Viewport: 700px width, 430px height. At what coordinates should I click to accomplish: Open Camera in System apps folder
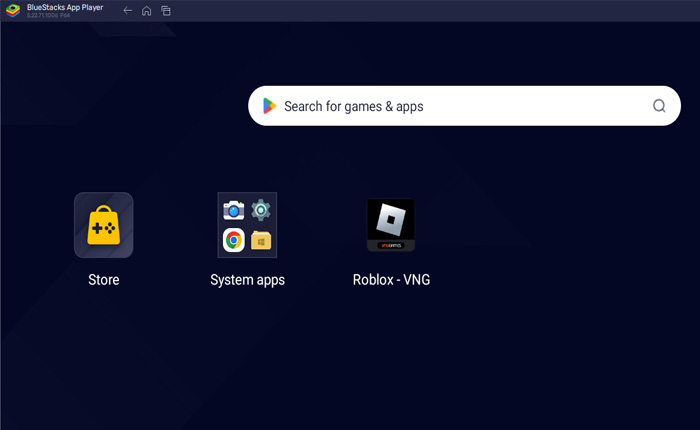tap(233, 210)
